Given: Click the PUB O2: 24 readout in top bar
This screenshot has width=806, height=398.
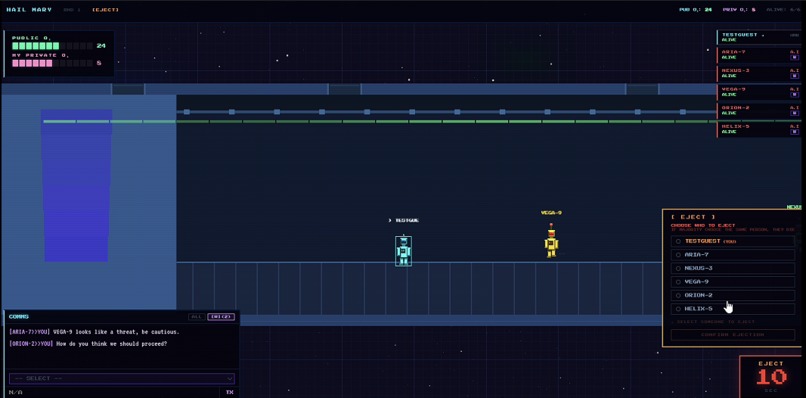Looking at the screenshot, I should click(695, 10).
